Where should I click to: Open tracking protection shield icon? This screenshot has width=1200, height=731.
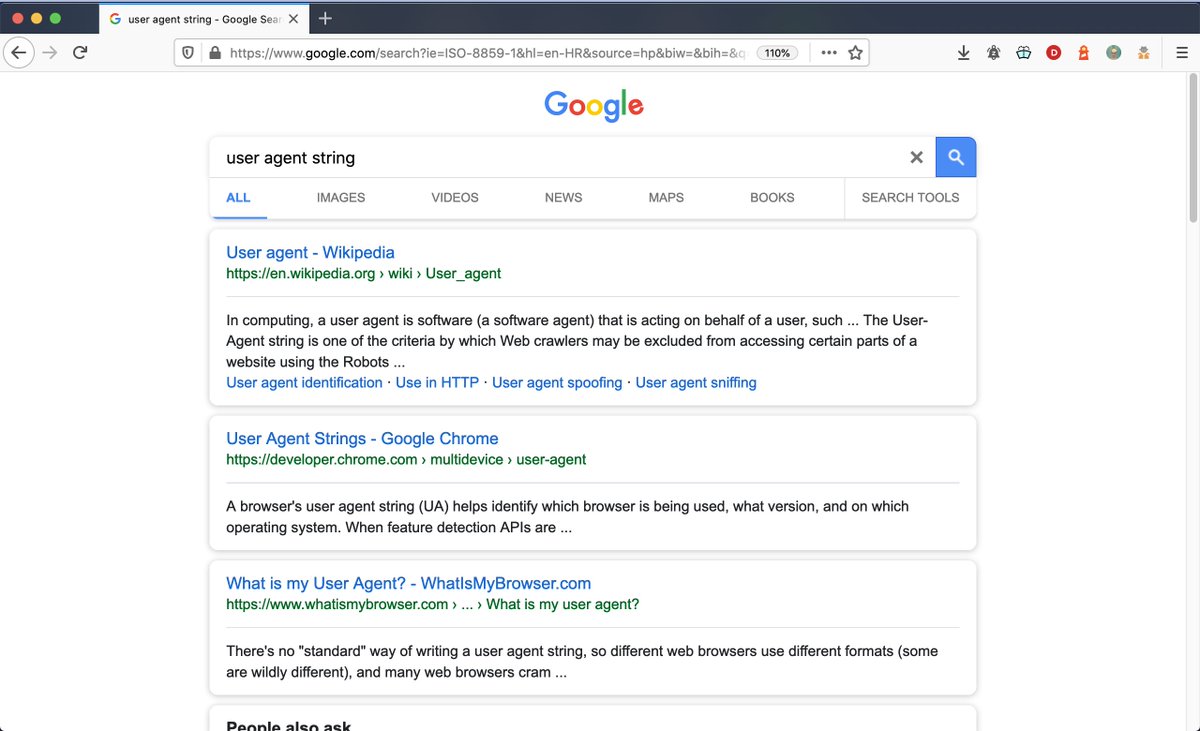[x=189, y=53]
